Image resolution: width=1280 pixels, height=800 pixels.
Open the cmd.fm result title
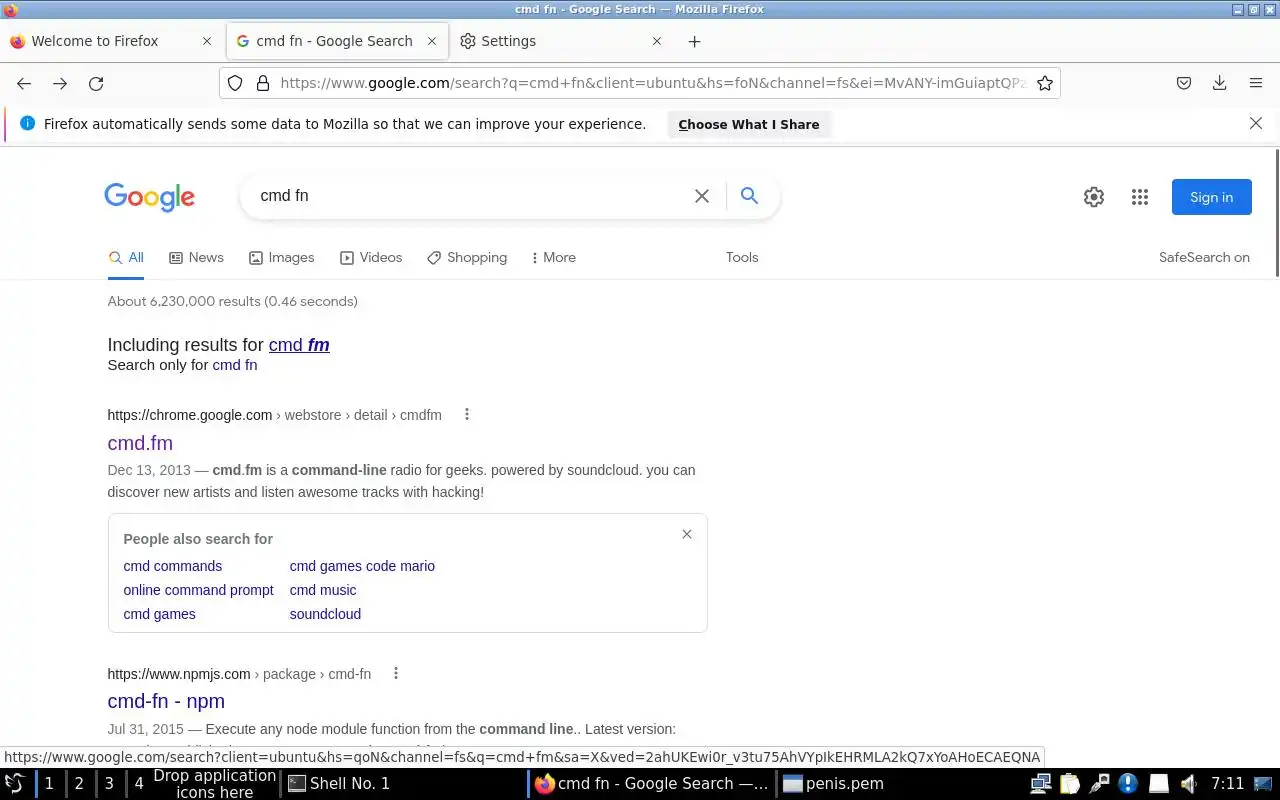coord(140,443)
